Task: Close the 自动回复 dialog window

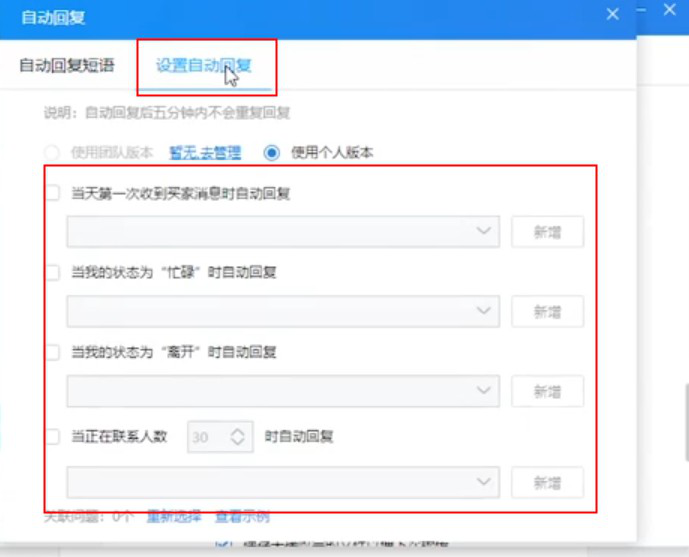Action: 612,14
